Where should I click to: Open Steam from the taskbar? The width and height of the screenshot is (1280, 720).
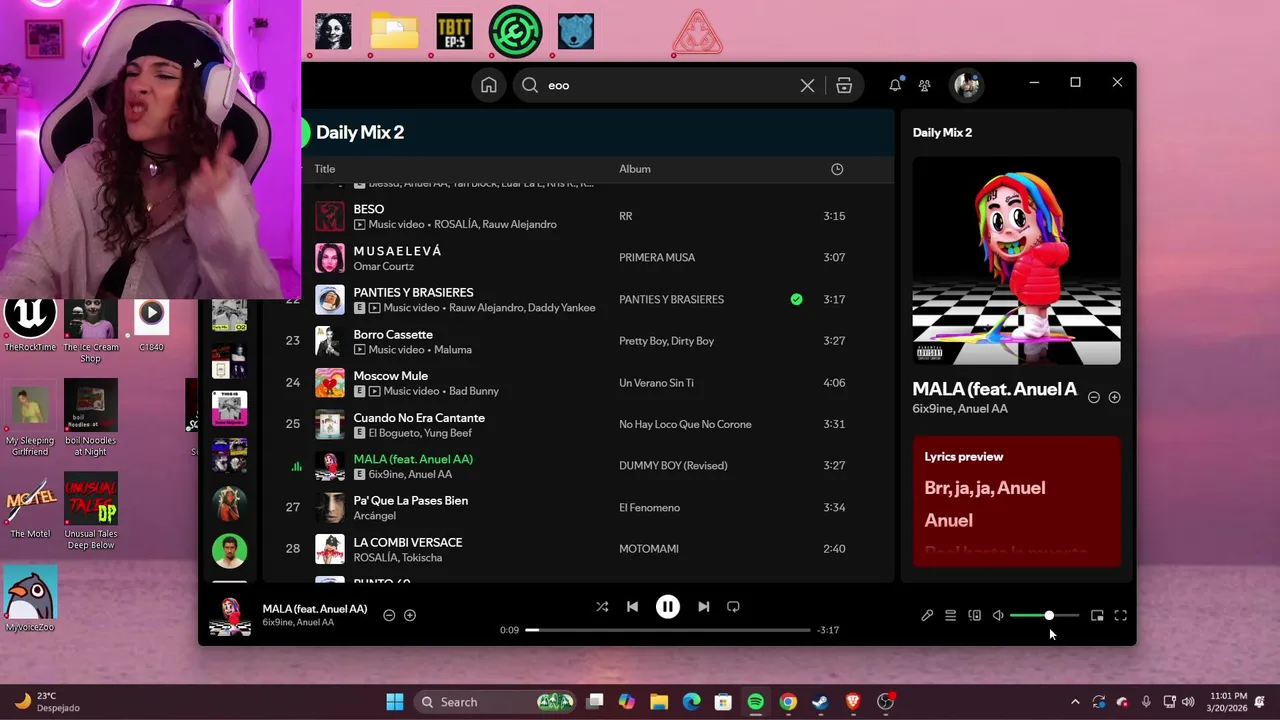(x=820, y=702)
